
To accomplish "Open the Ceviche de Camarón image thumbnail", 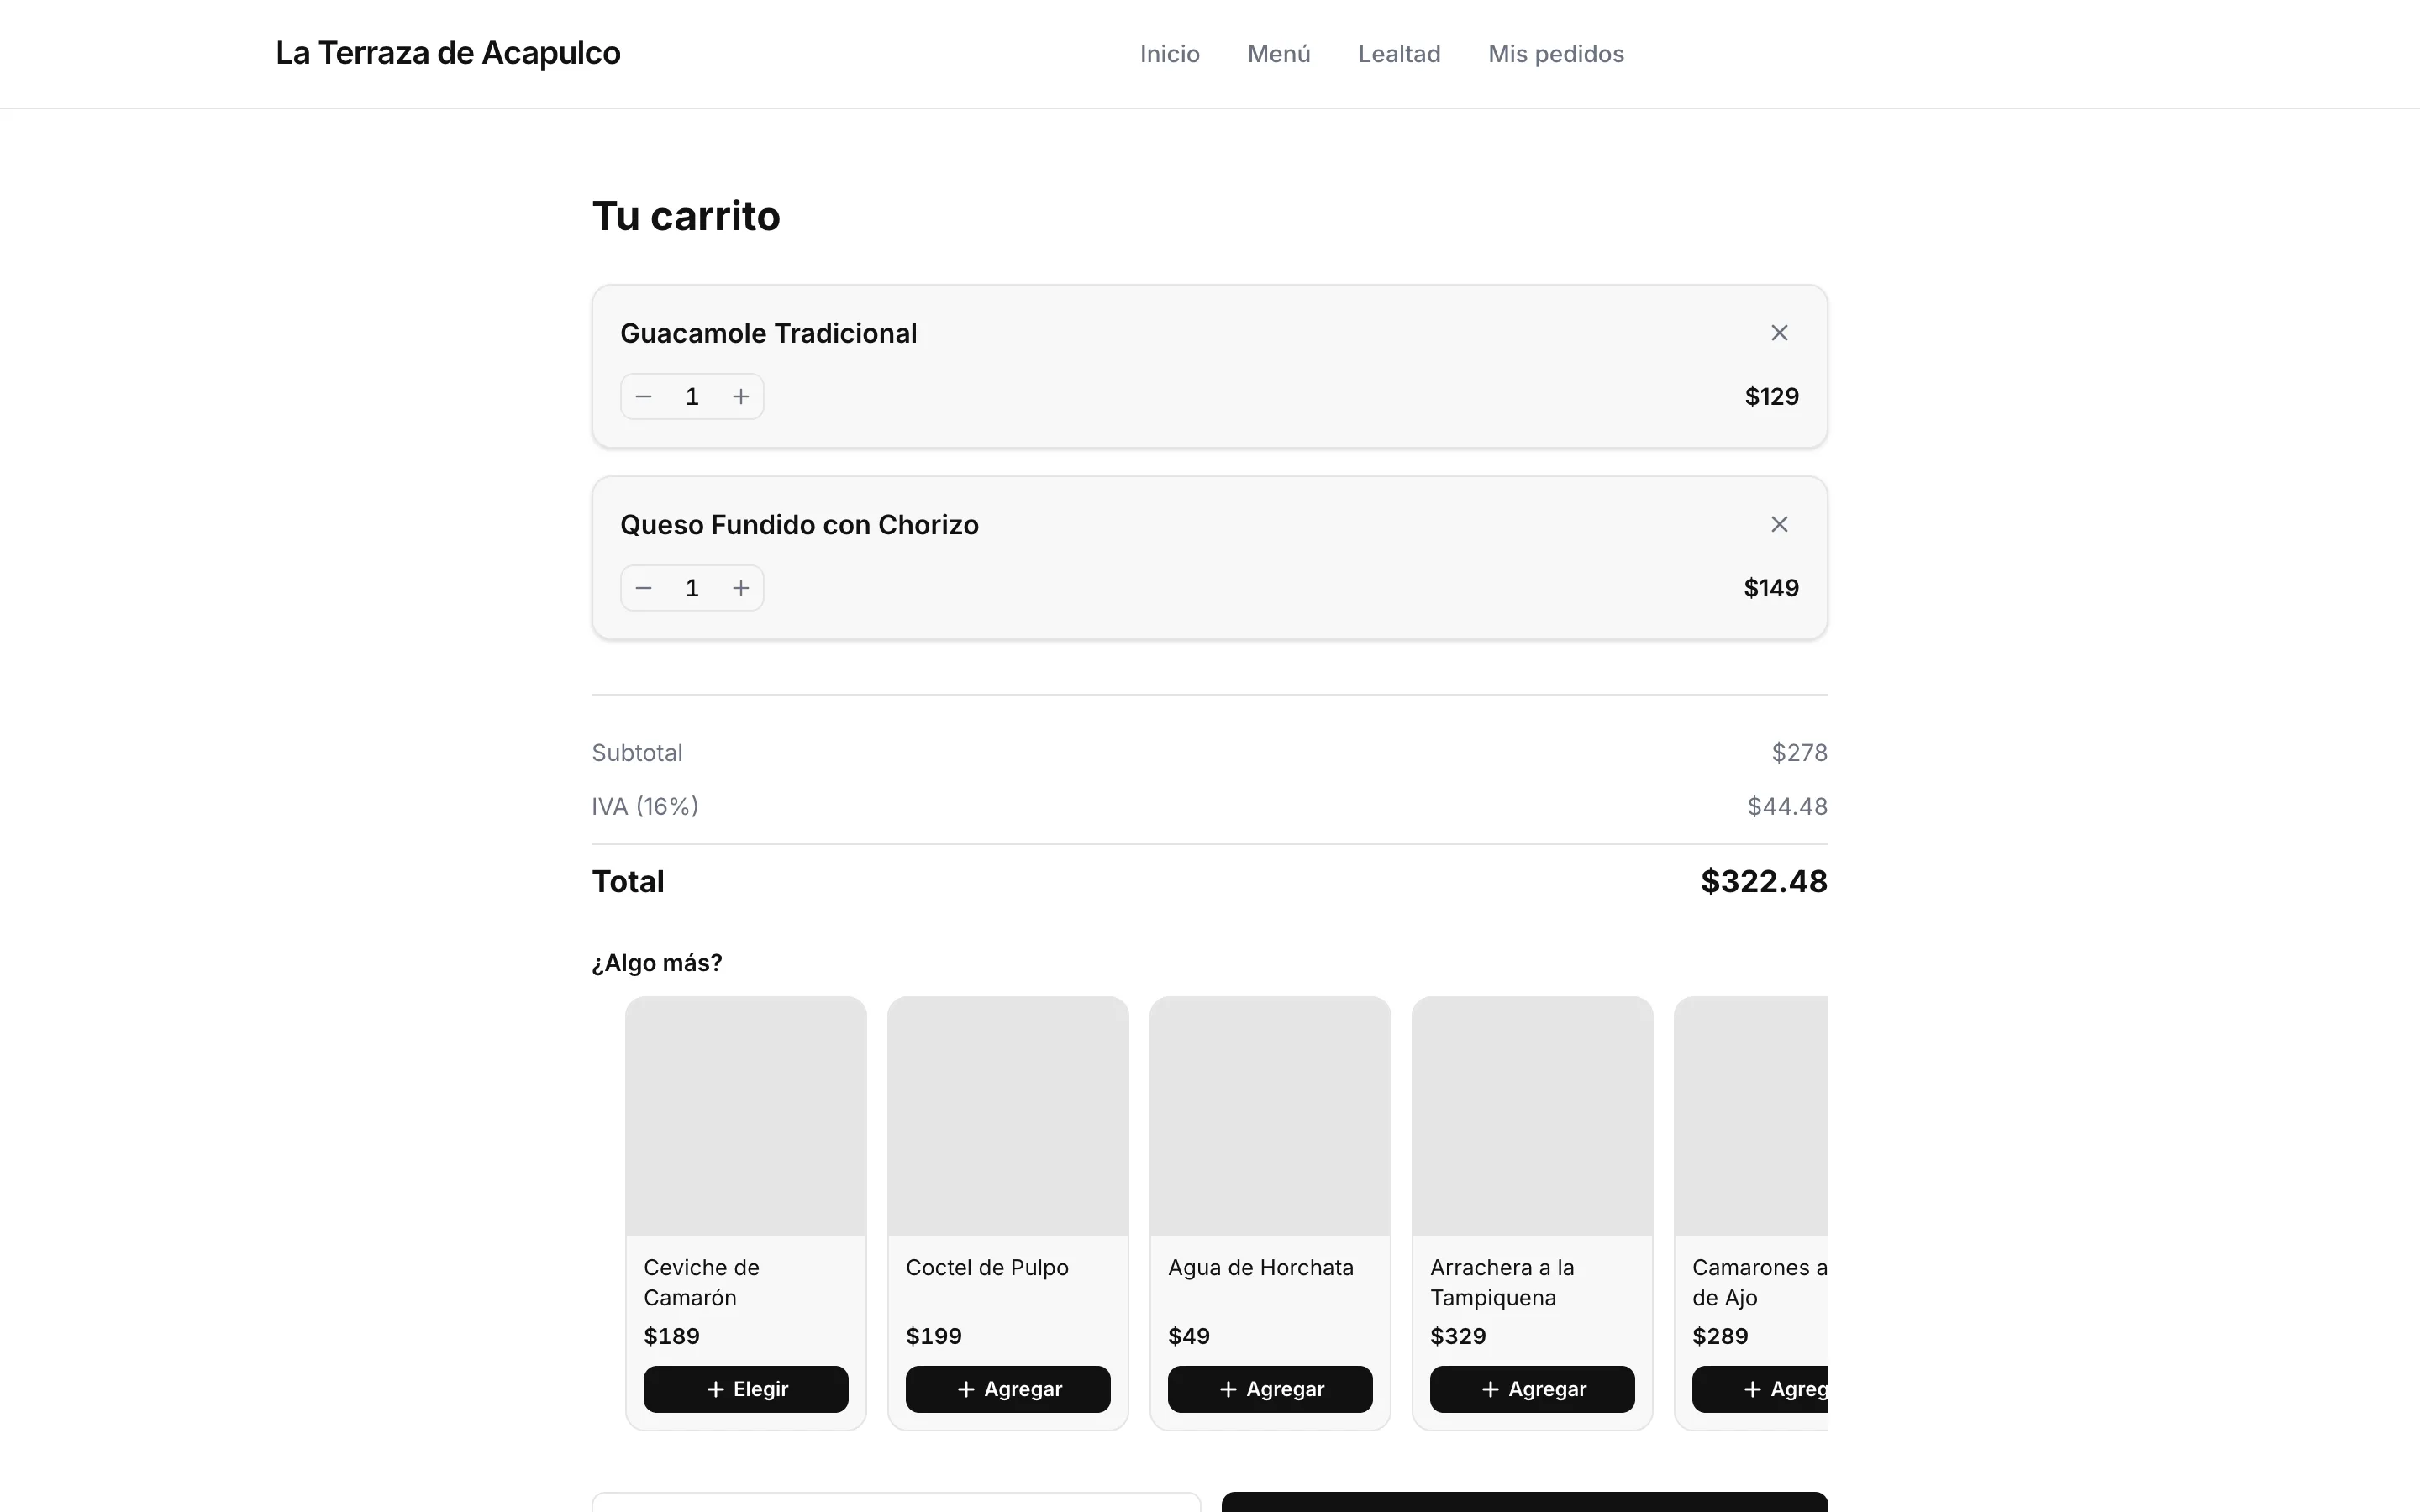I will pos(746,1116).
